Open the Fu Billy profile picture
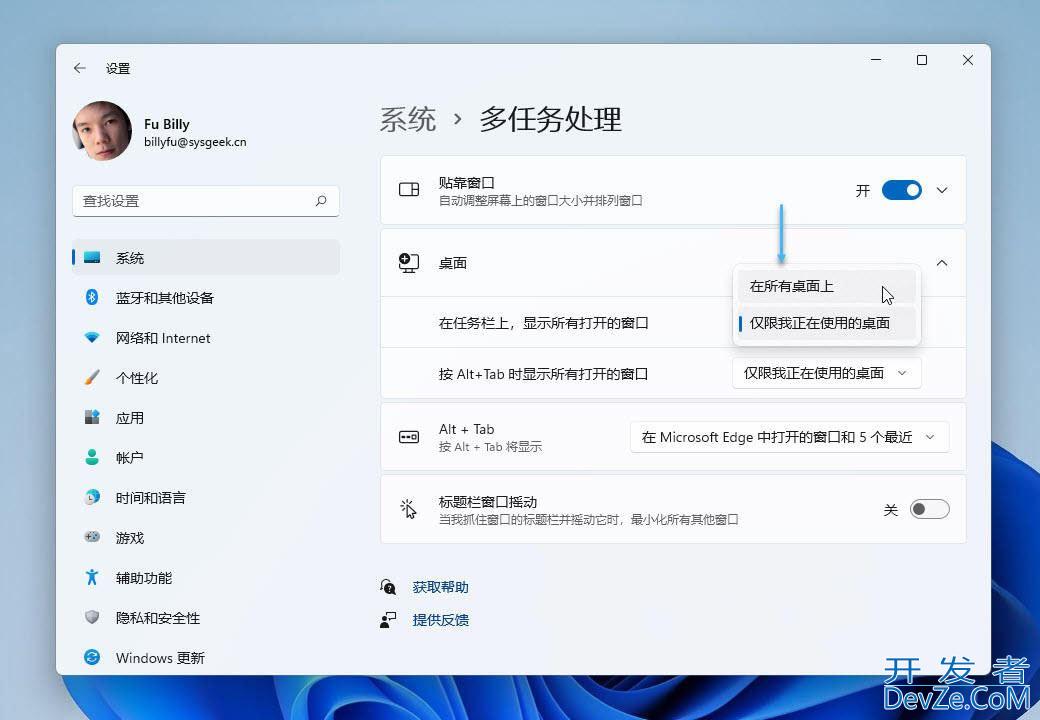 pos(102,131)
